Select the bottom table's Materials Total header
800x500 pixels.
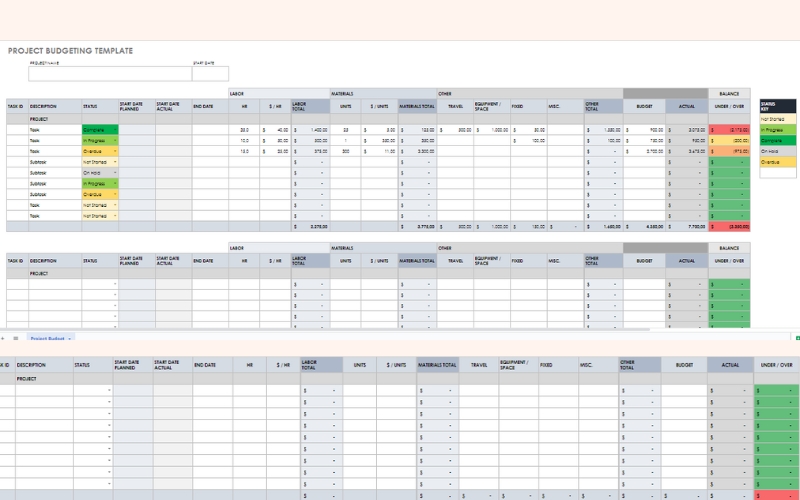pos(437,365)
